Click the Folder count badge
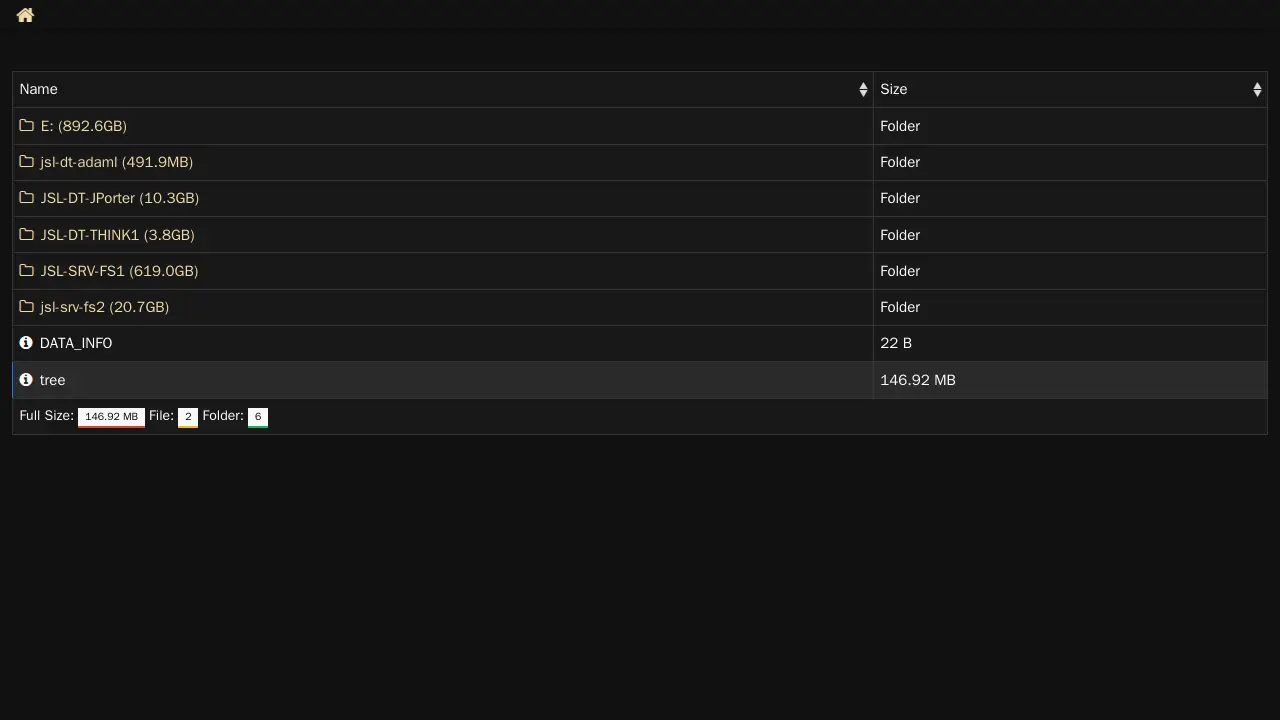This screenshot has height=720, width=1280. pyautogui.click(x=257, y=417)
